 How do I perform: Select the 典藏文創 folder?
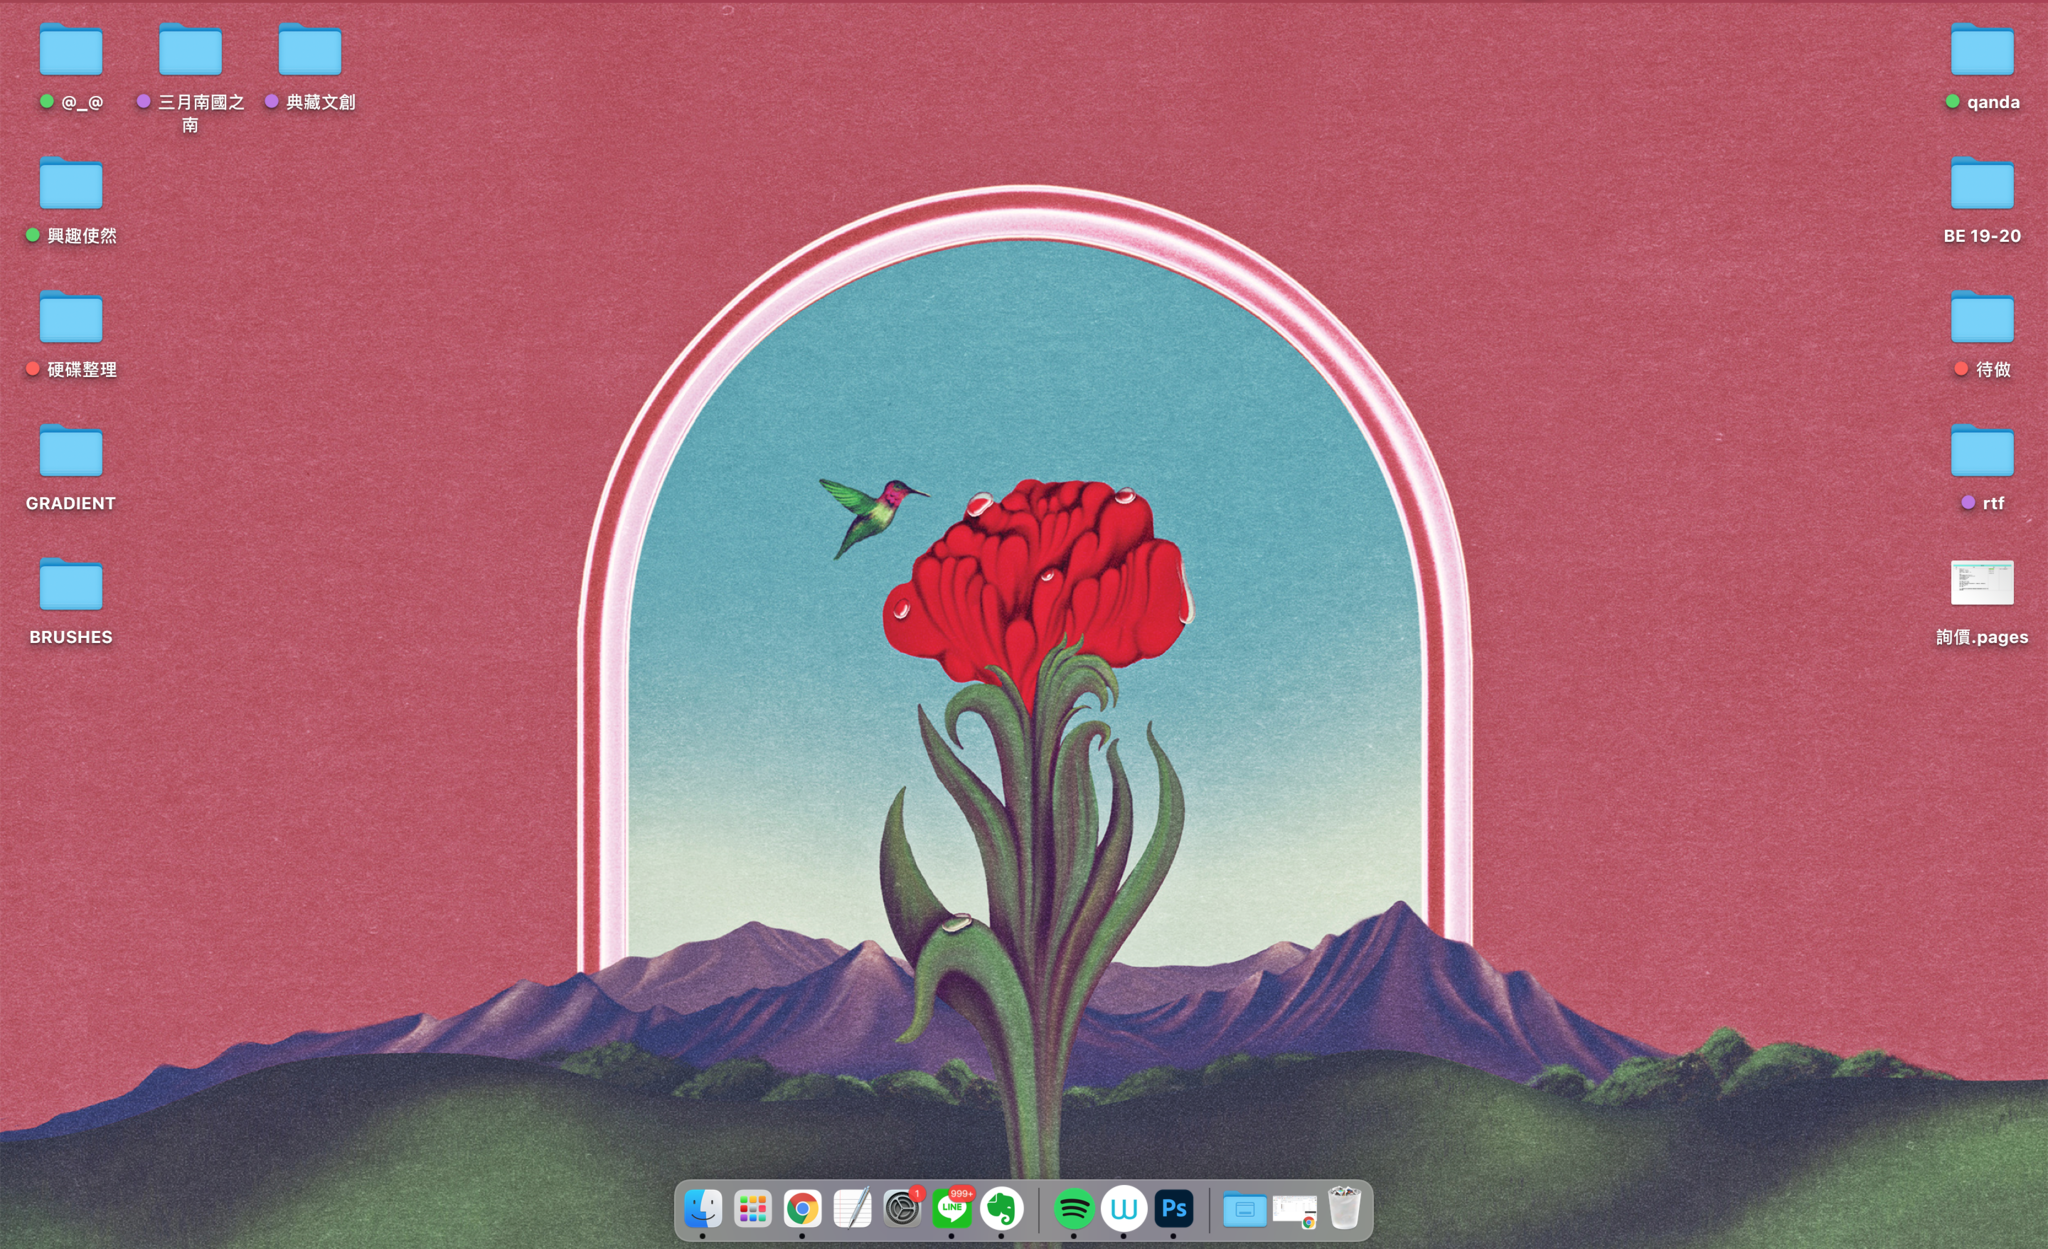[310, 50]
